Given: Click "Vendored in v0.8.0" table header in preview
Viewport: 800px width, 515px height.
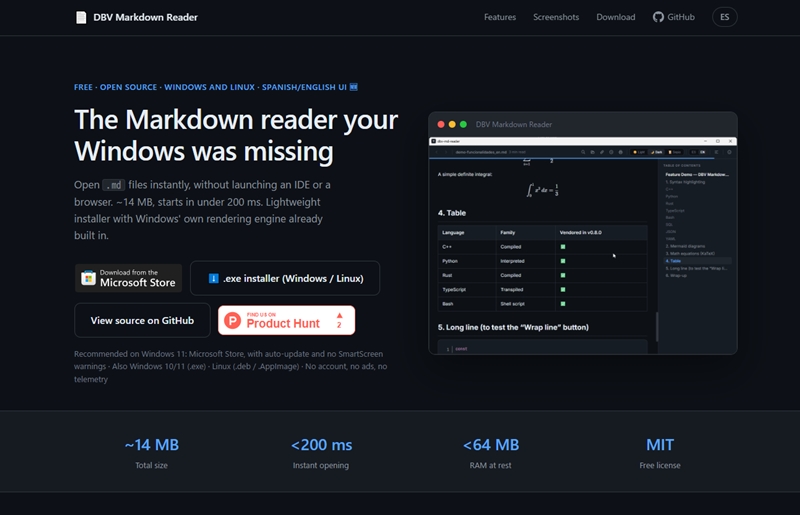Looking at the screenshot, I should click(581, 232).
